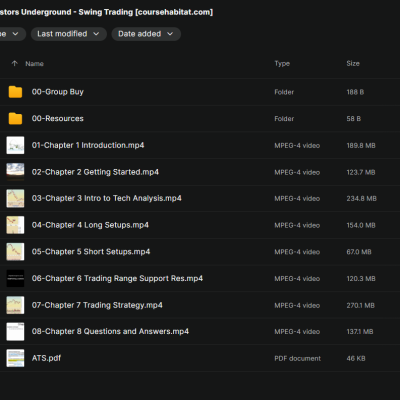Select the ATS.pdf file name
Viewport: 400px width, 400px height.
46,358
